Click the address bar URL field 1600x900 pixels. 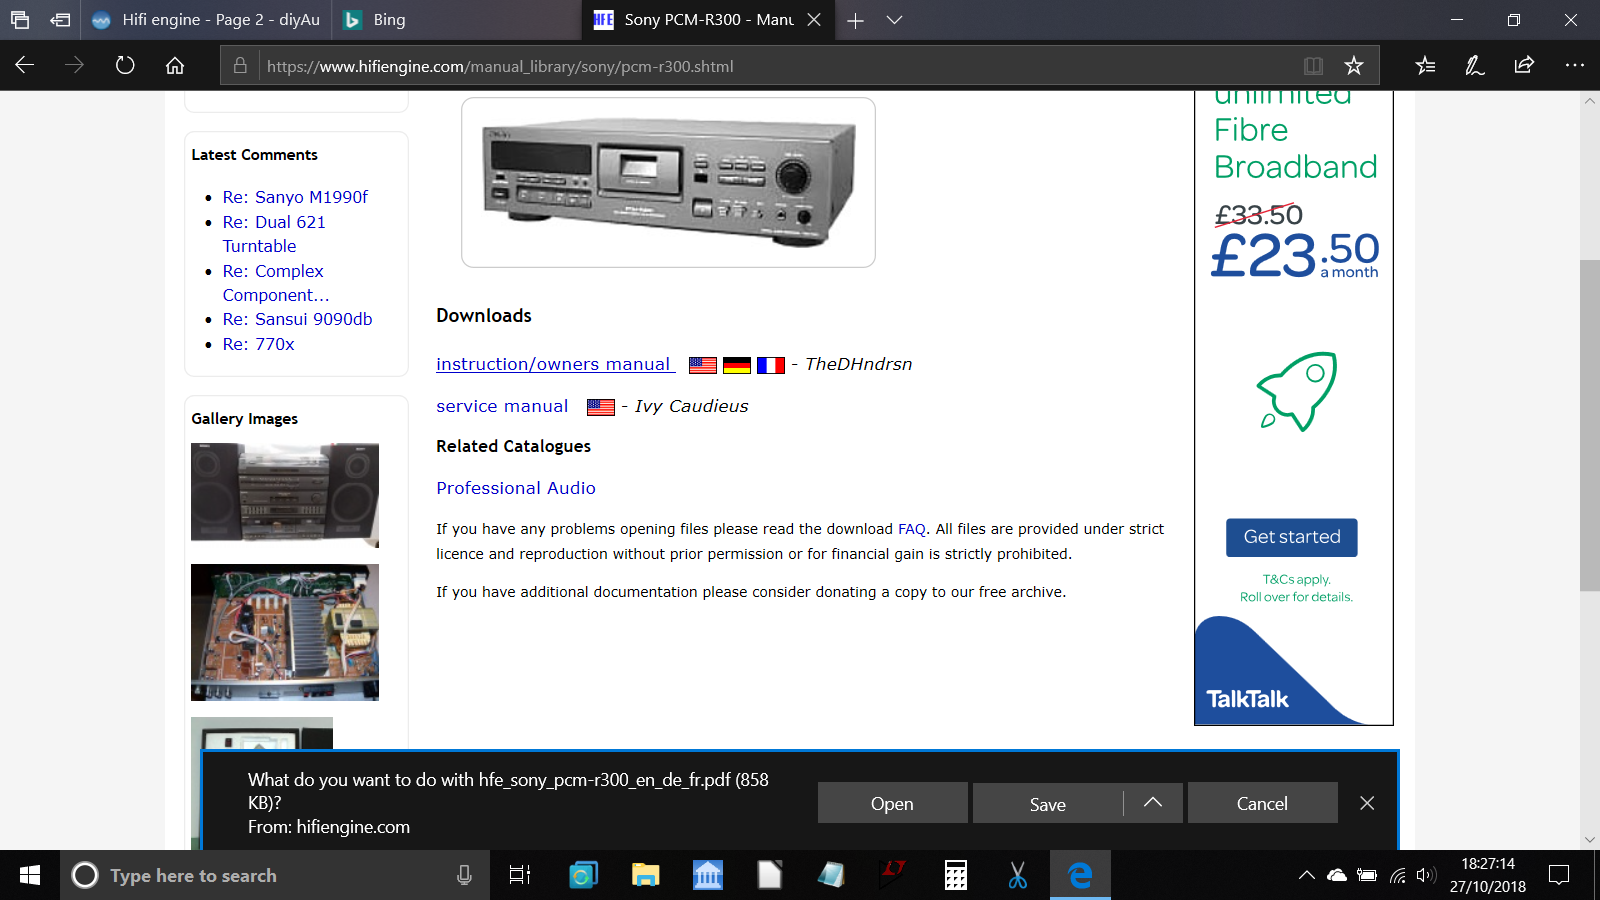(780, 66)
